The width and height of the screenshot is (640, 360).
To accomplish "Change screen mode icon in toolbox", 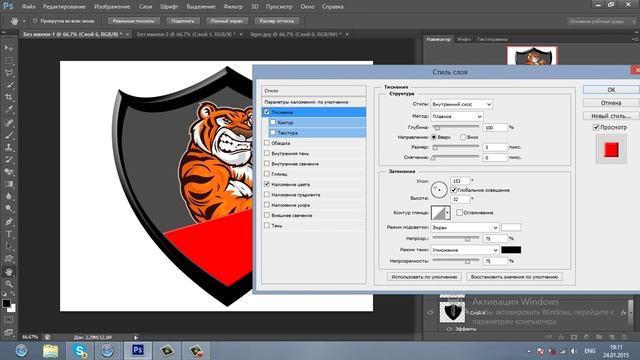I will click(9, 332).
